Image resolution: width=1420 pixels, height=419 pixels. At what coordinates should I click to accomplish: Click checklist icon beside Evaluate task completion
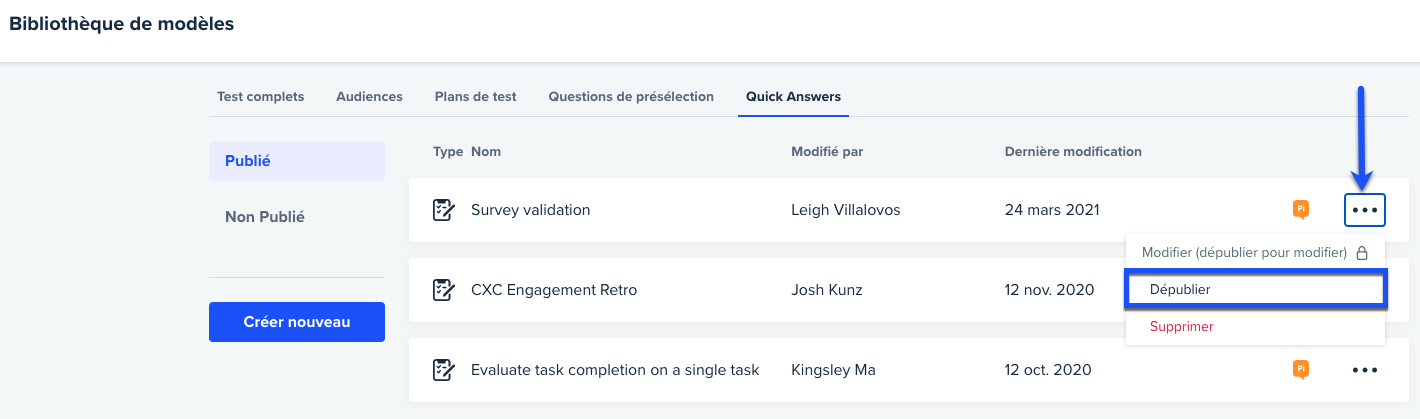tap(443, 370)
